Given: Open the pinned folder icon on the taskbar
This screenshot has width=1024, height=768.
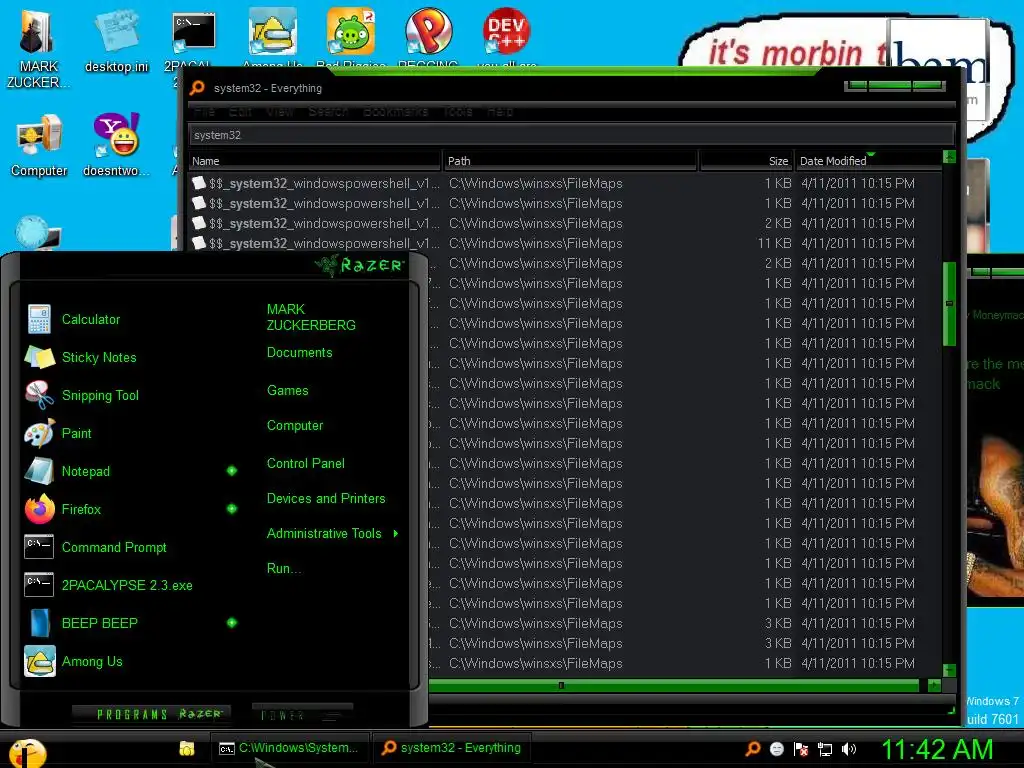Looking at the screenshot, I should (x=187, y=748).
